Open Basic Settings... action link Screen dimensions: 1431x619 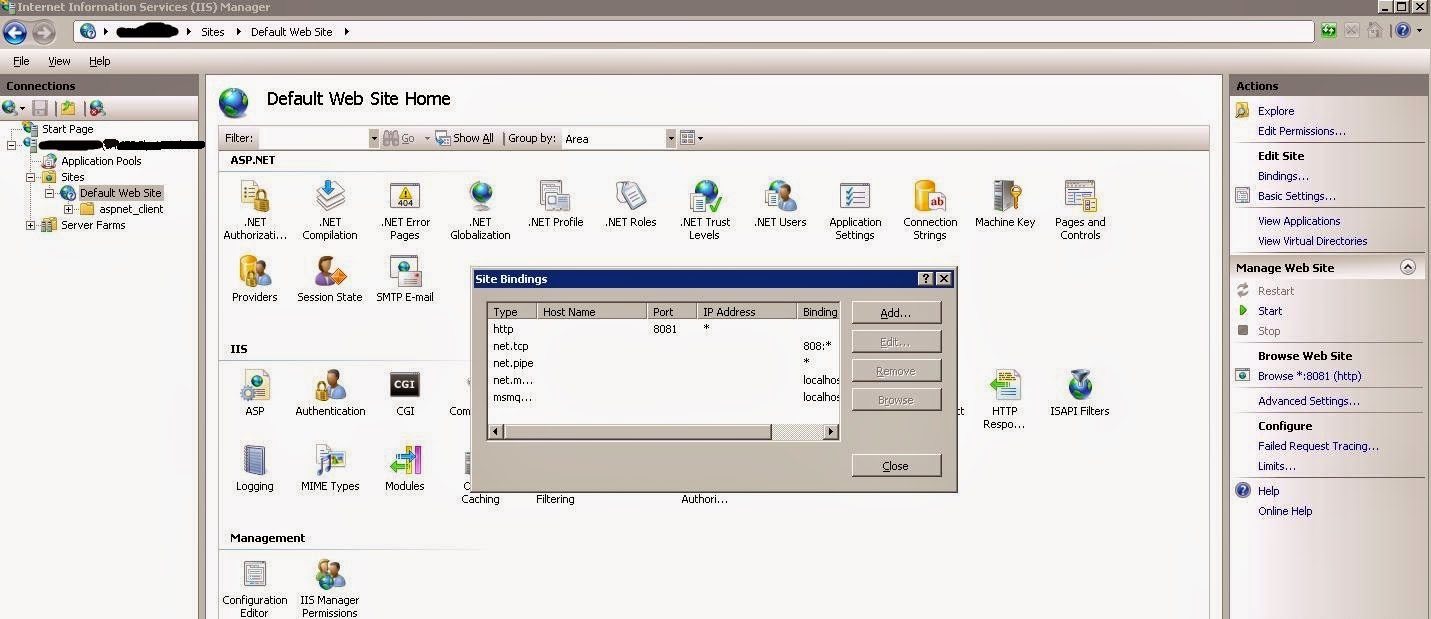click(x=1297, y=196)
